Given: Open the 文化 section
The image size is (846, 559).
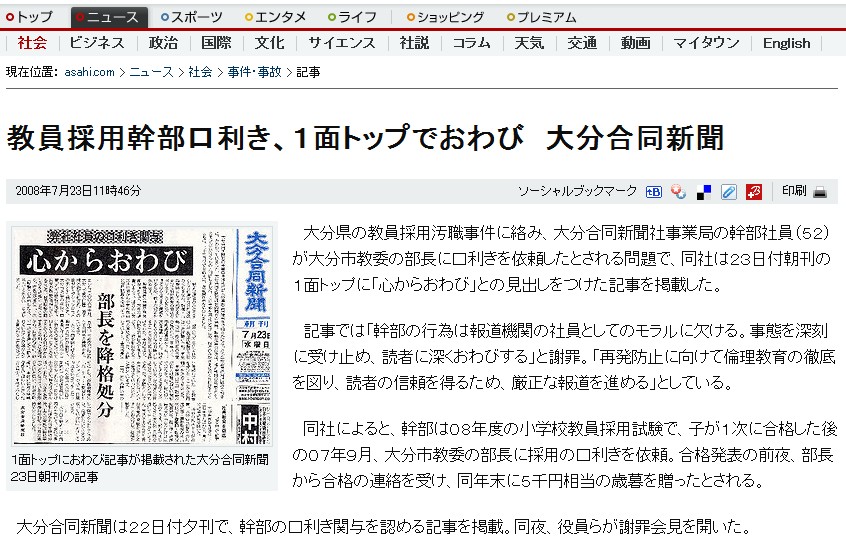Looking at the screenshot, I should 269,43.
